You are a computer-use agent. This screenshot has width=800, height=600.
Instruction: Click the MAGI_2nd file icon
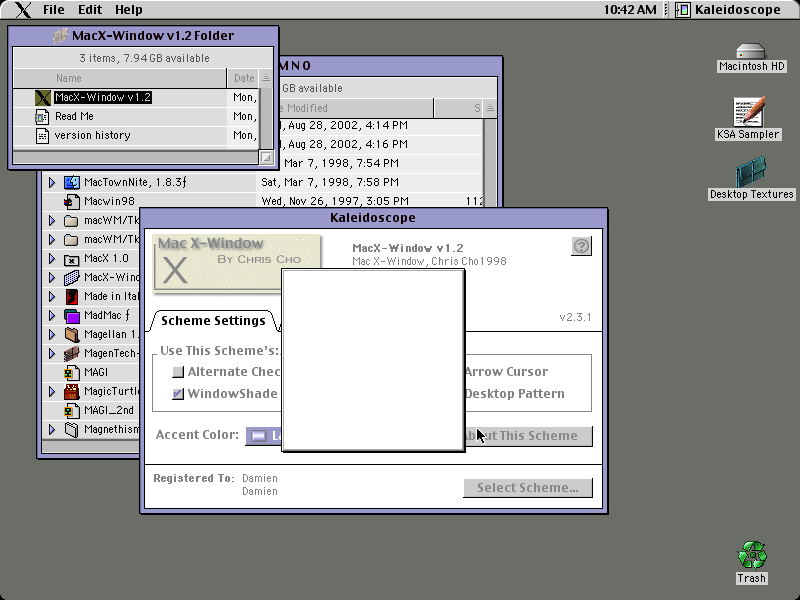click(71, 411)
